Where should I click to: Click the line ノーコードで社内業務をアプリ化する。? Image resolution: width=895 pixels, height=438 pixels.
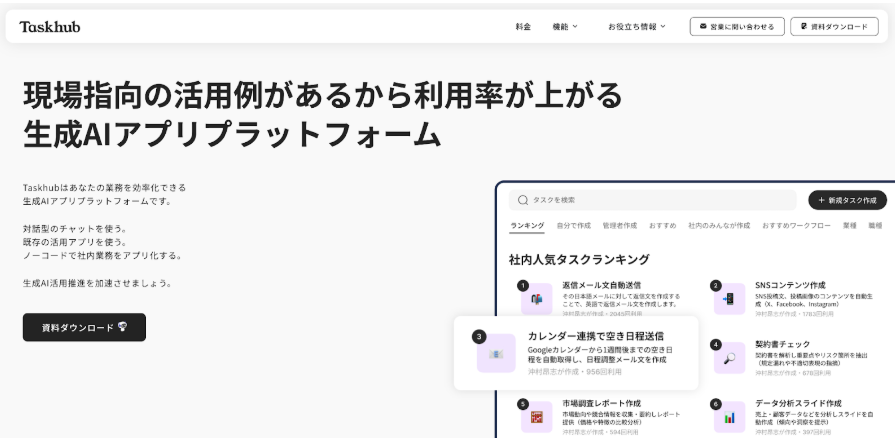(103, 256)
